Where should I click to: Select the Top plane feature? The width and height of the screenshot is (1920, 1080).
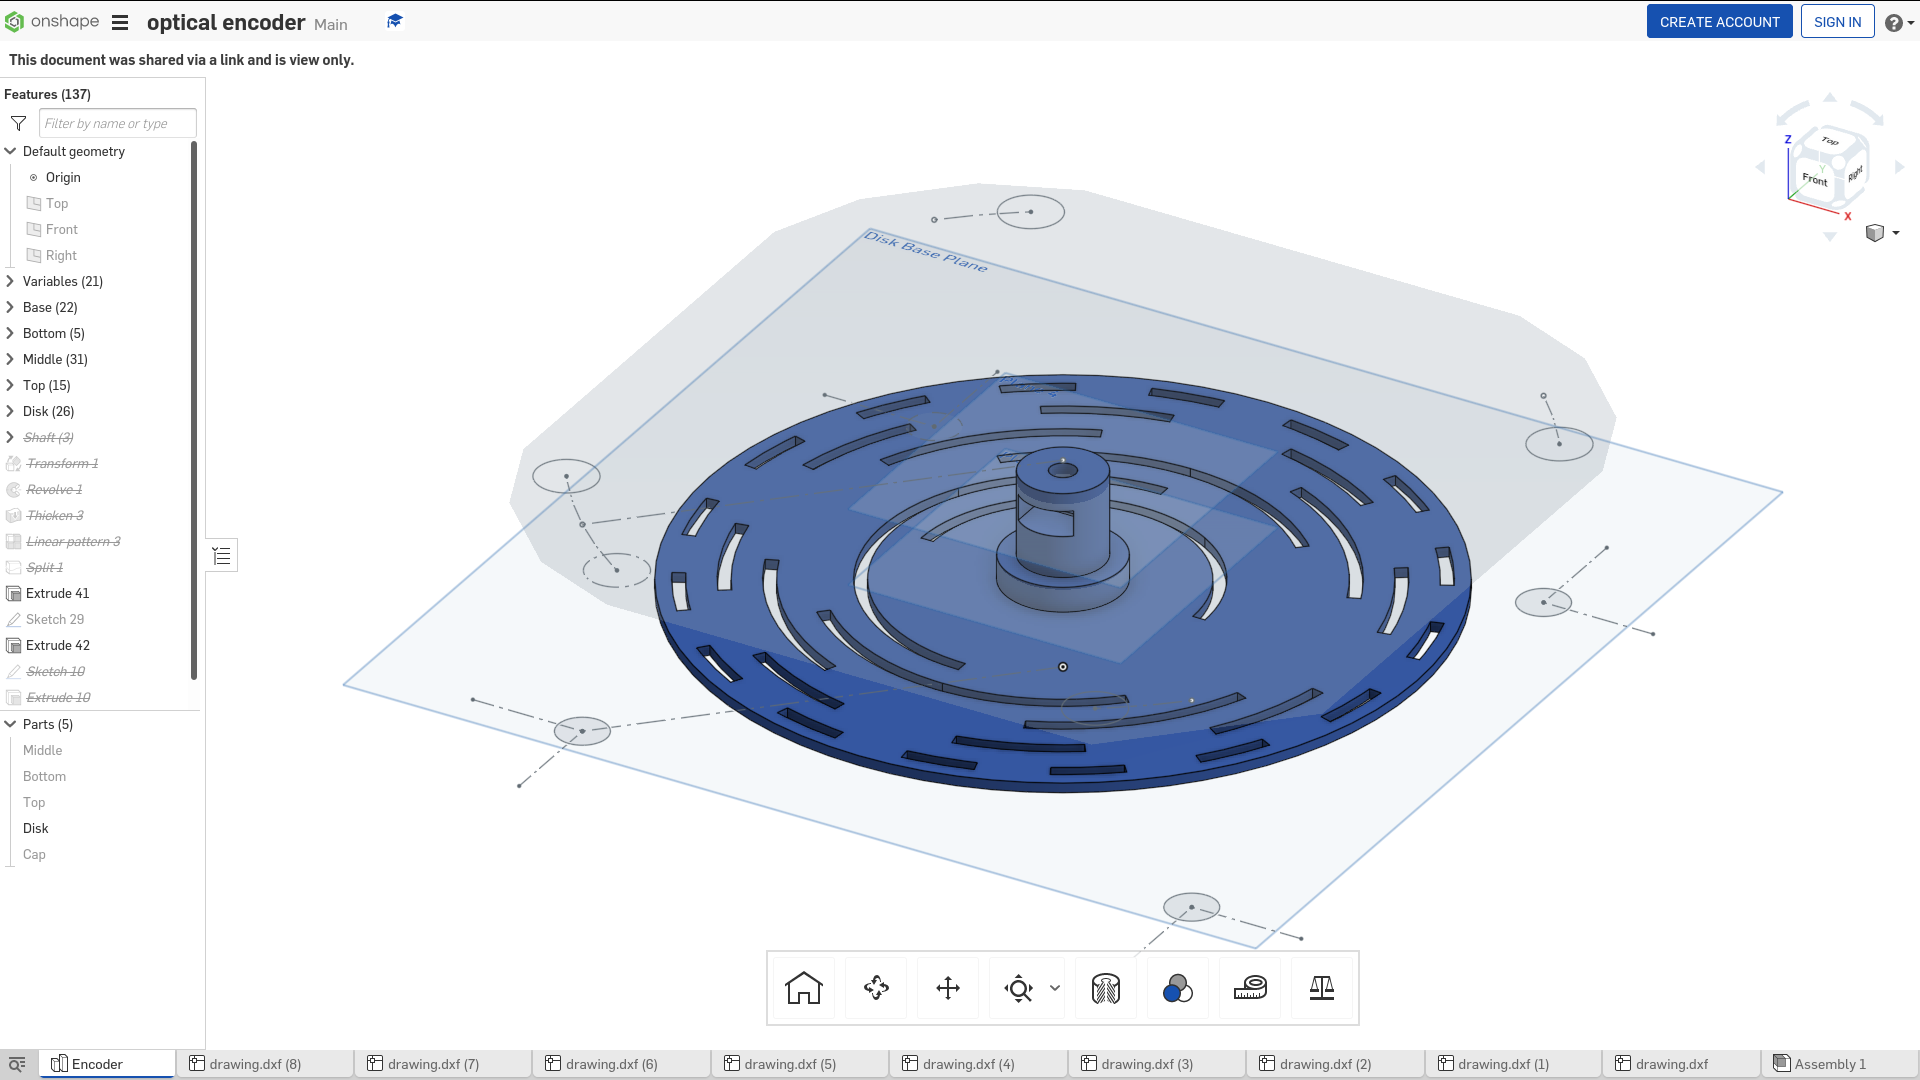pyautogui.click(x=57, y=203)
